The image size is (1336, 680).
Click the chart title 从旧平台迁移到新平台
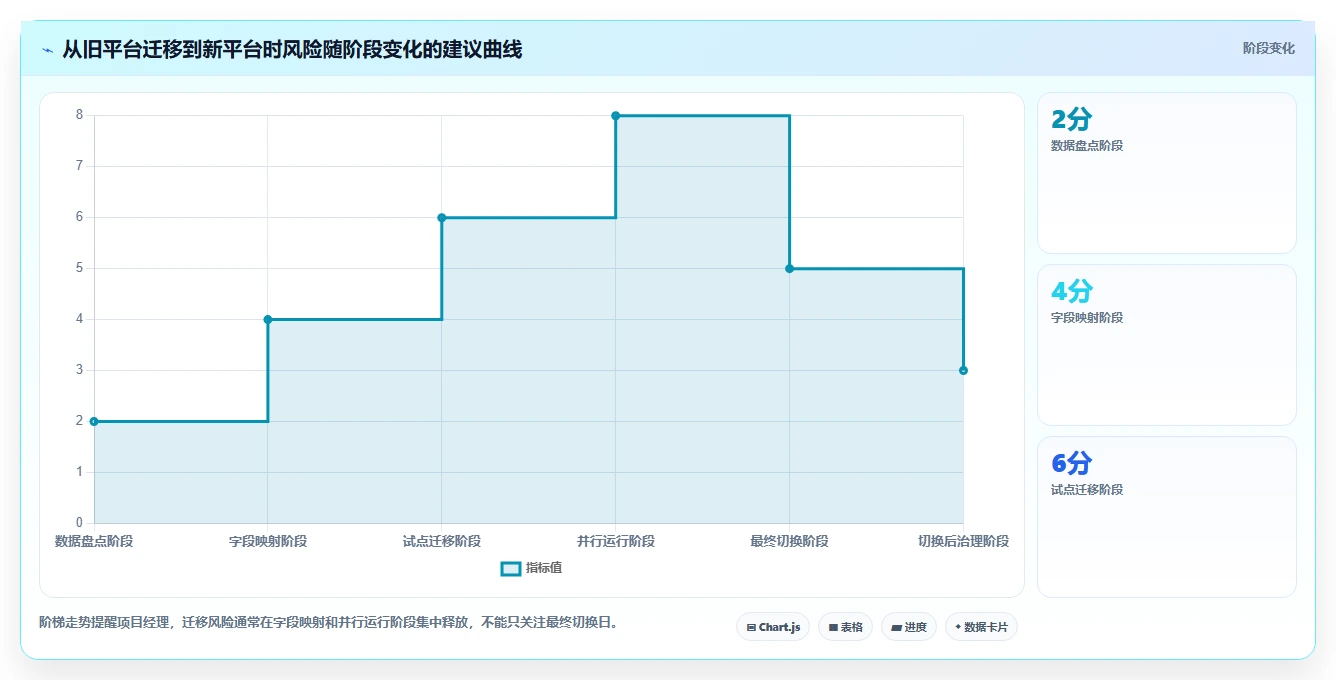point(292,49)
